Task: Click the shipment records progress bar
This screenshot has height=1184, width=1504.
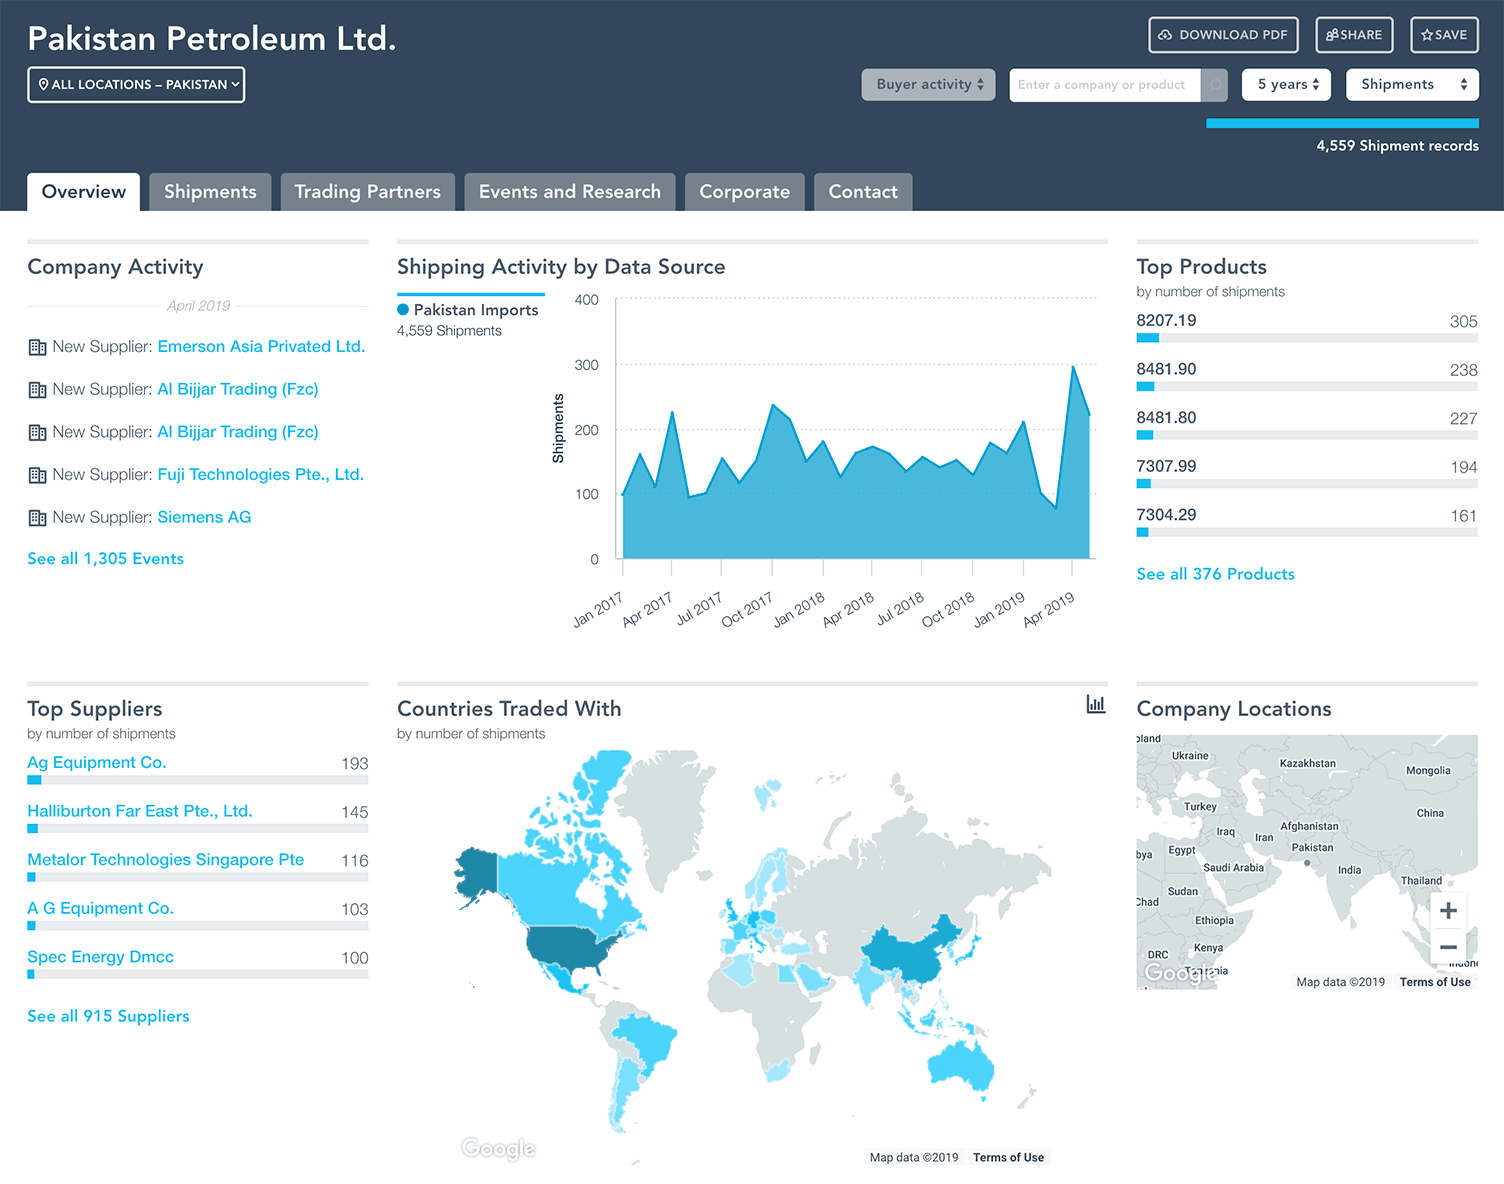Action: 1342,124
